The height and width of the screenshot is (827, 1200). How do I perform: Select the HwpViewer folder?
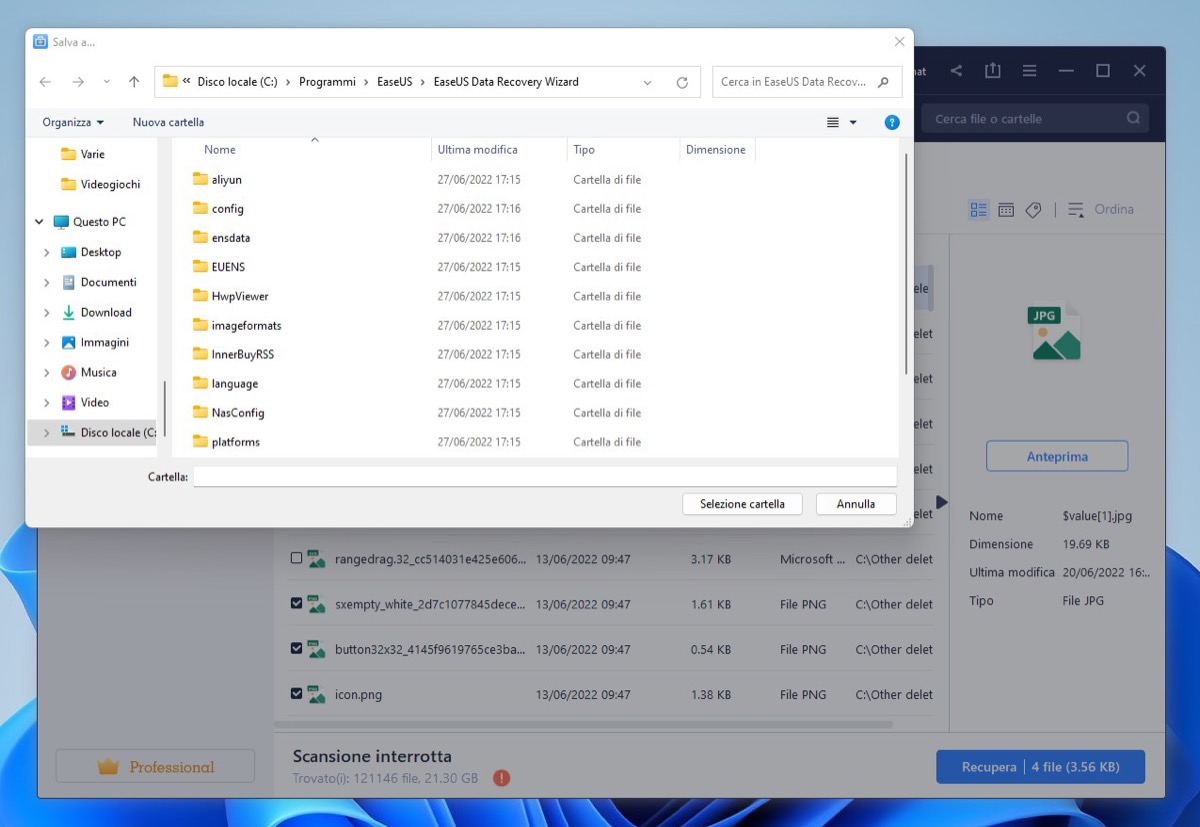point(240,296)
